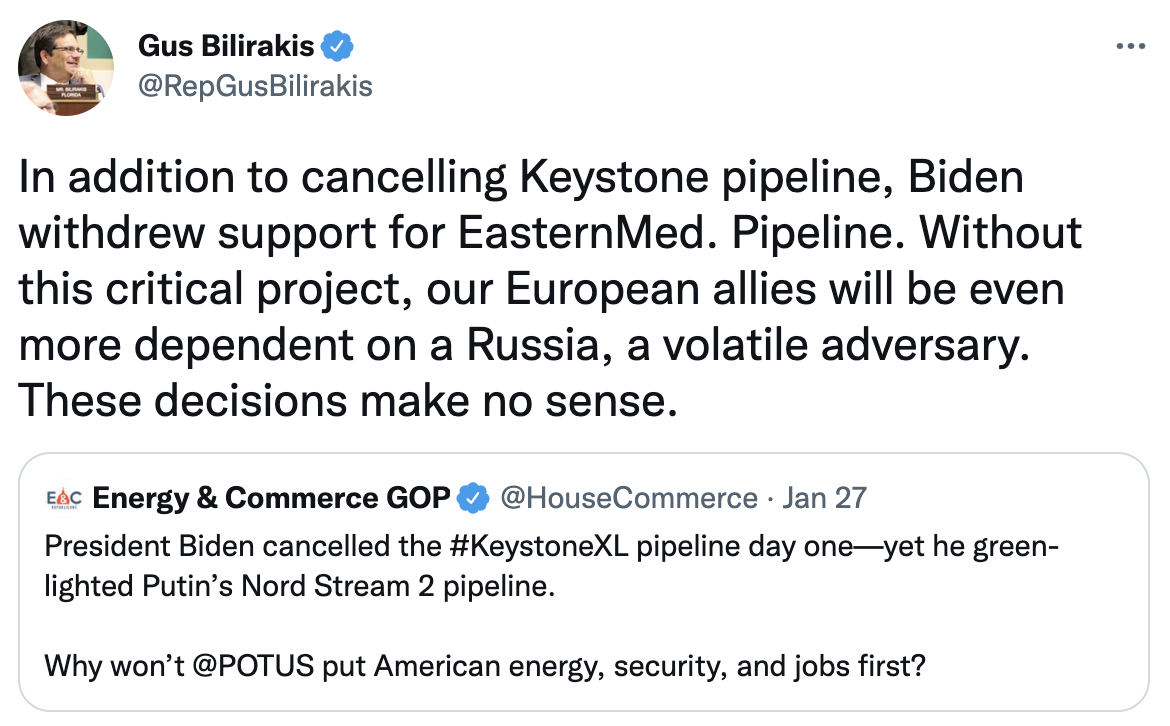The height and width of the screenshot is (726, 1170).
Task: Click the @RepGusBilirakis handle
Action: pyautogui.click(x=254, y=86)
